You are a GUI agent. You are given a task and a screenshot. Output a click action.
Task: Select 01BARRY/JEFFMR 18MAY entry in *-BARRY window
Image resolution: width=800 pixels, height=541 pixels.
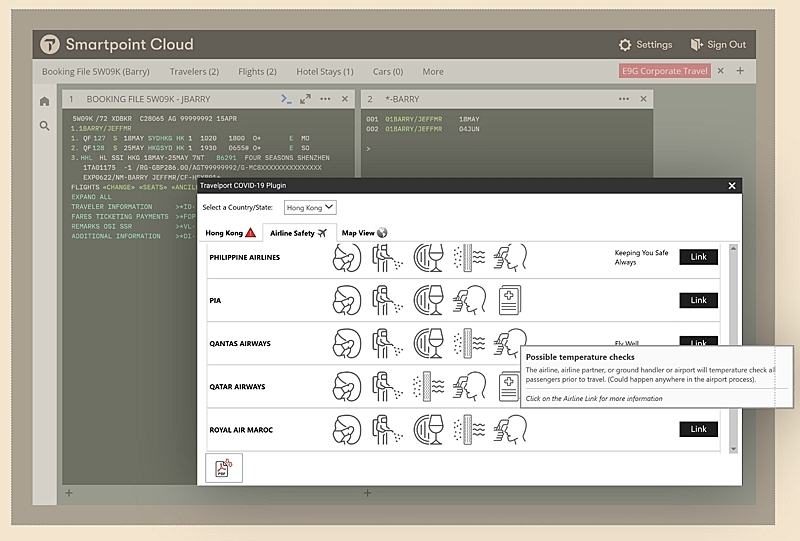(x=423, y=119)
